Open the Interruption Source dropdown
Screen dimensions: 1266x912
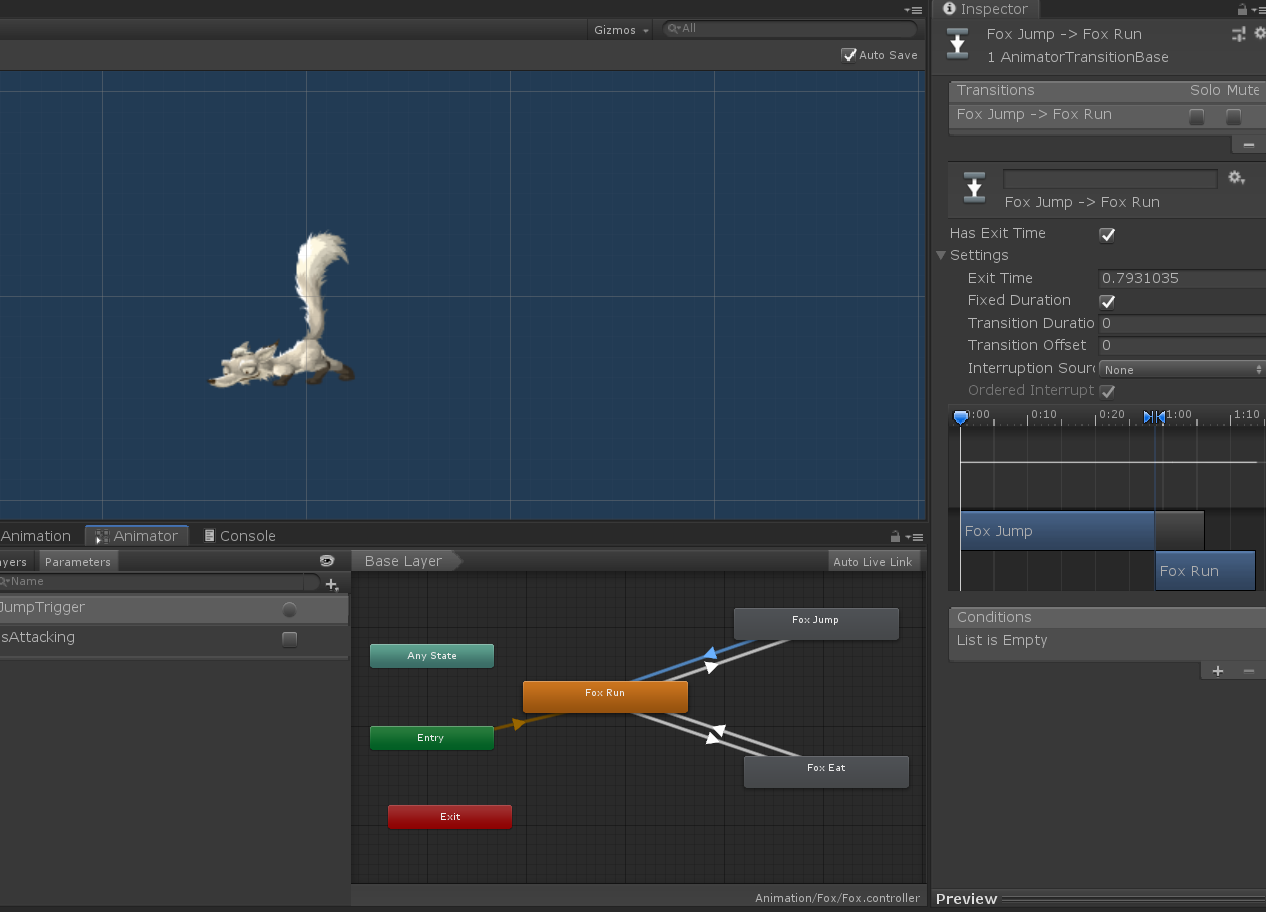tap(1183, 369)
